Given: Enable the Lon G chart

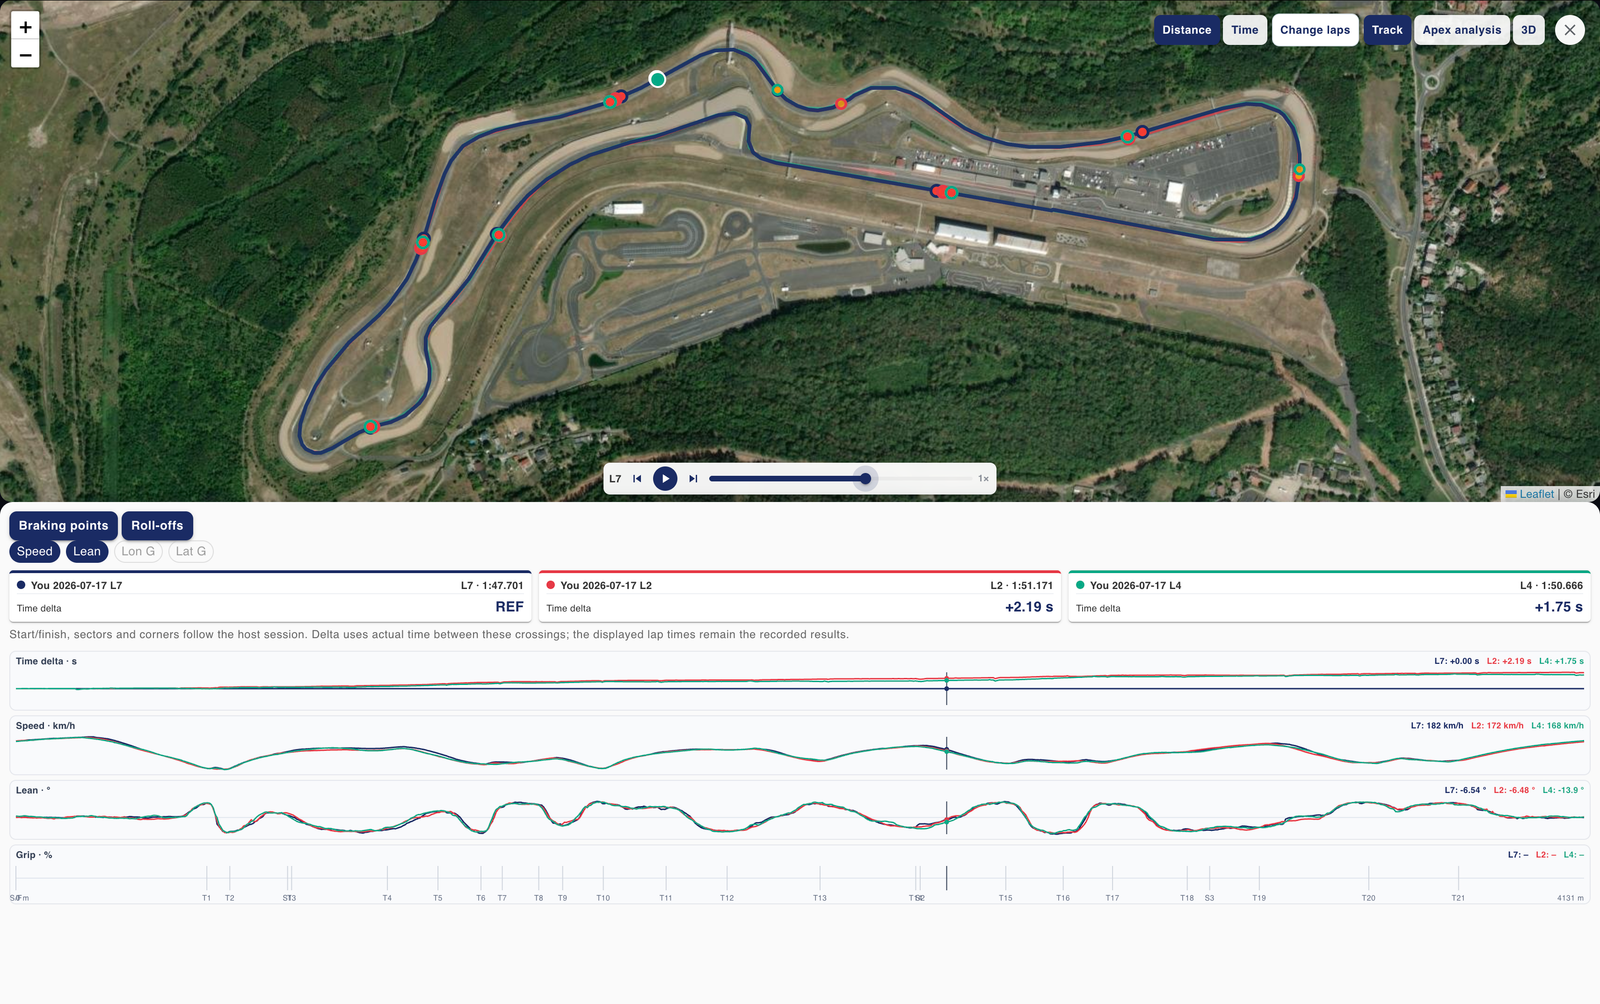Looking at the screenshot, I should click(138, 552).
